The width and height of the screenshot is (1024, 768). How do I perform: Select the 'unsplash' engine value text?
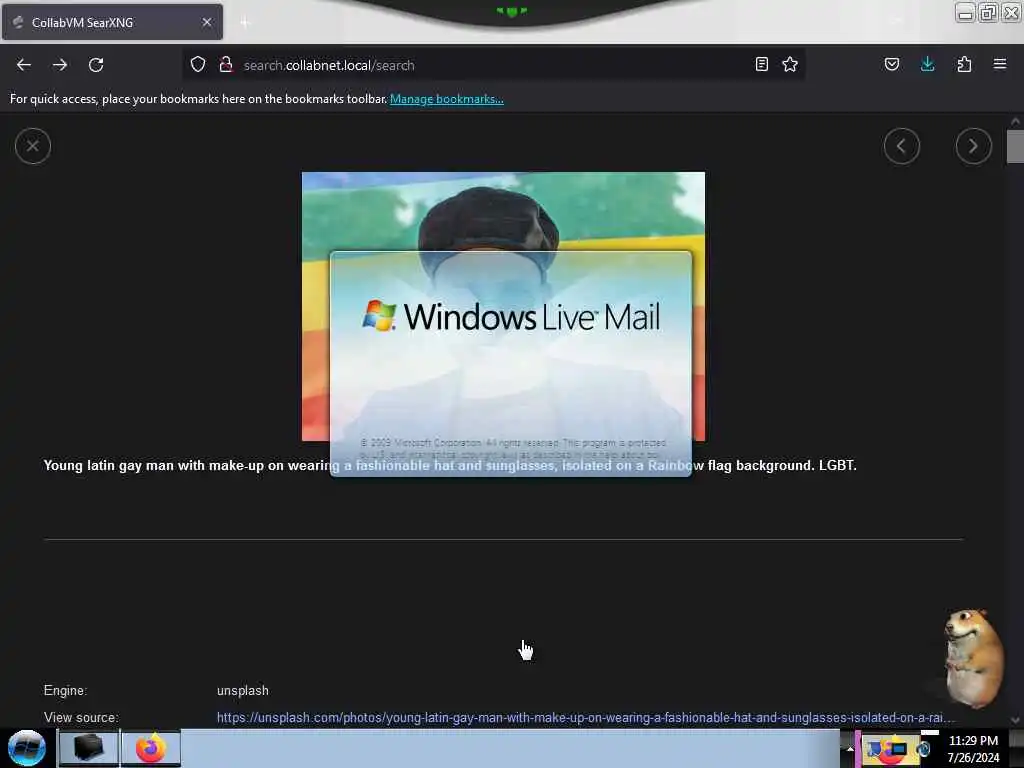point(242,690)
